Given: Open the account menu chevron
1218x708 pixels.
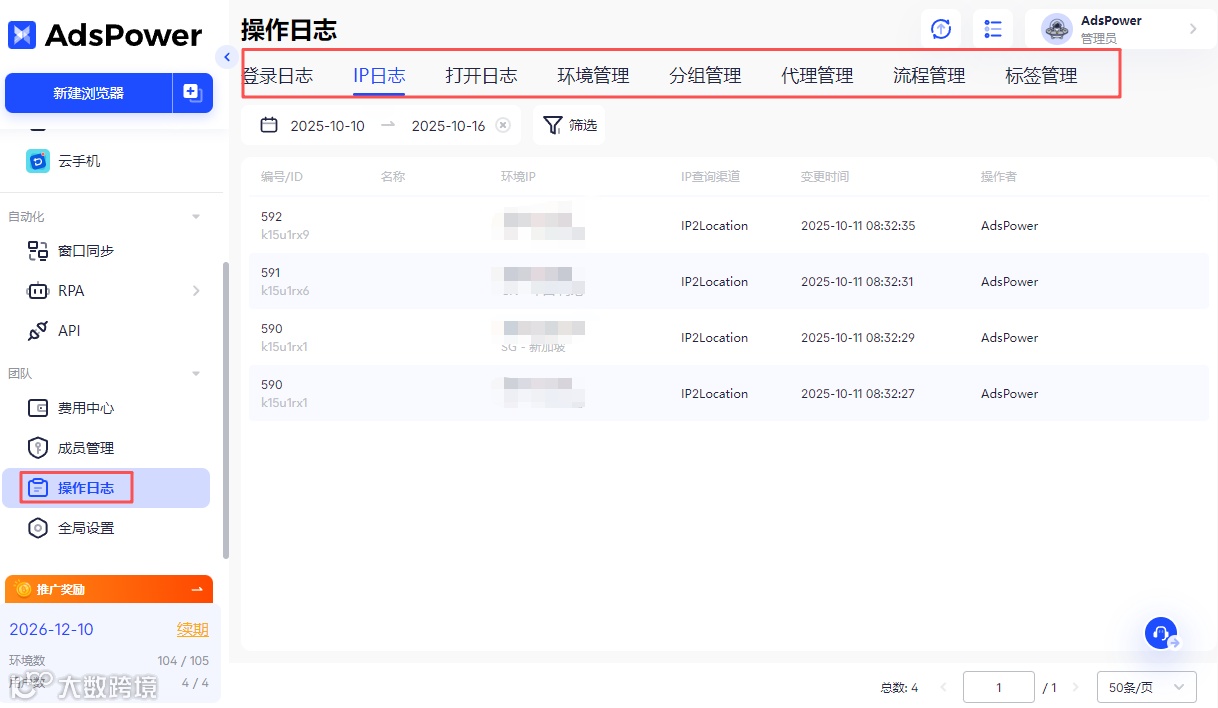Looking at the screenshot, I should [1193, 29].
